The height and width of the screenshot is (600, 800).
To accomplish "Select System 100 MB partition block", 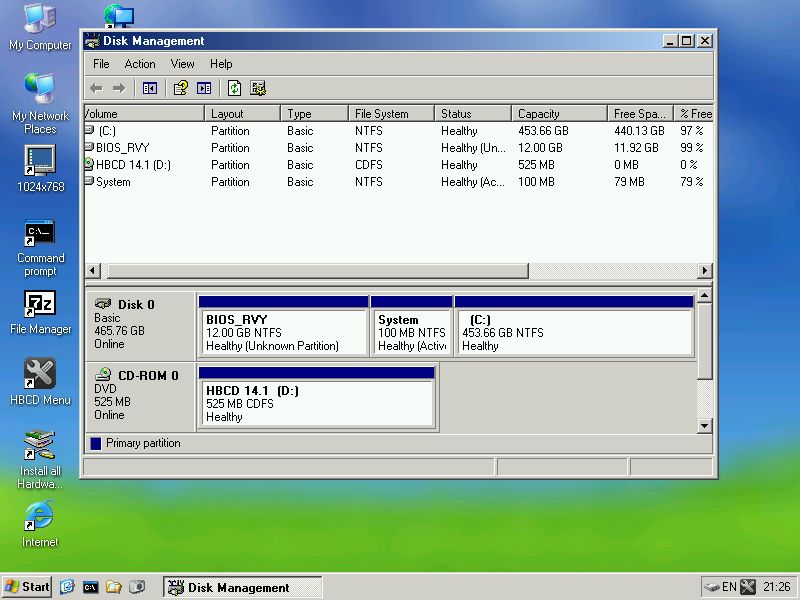I will [x=411, y=326].
